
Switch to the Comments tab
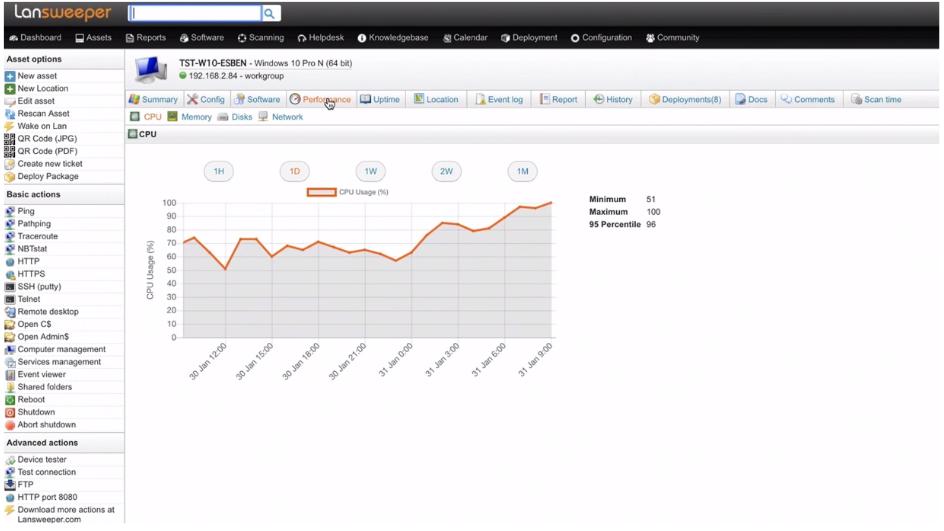[x=808, y=99]
